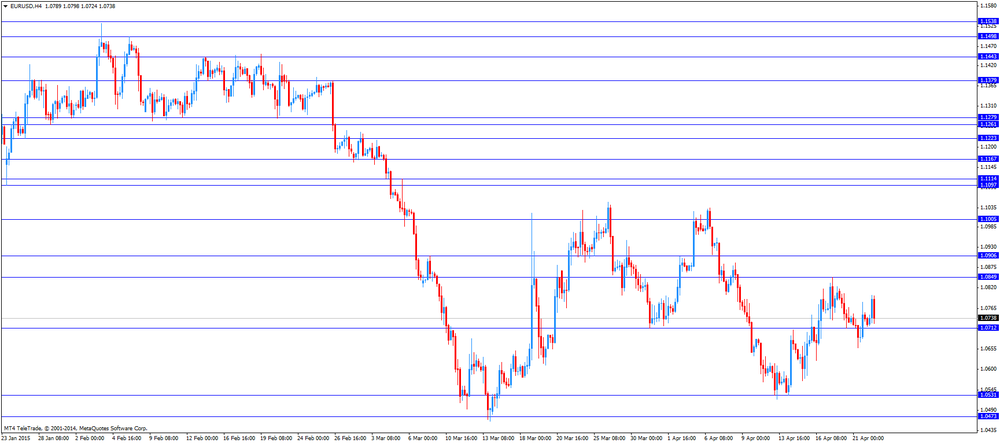Click the 21 Apr 00:00 time label
The image size is (1000, 443).
click(869, 439)
